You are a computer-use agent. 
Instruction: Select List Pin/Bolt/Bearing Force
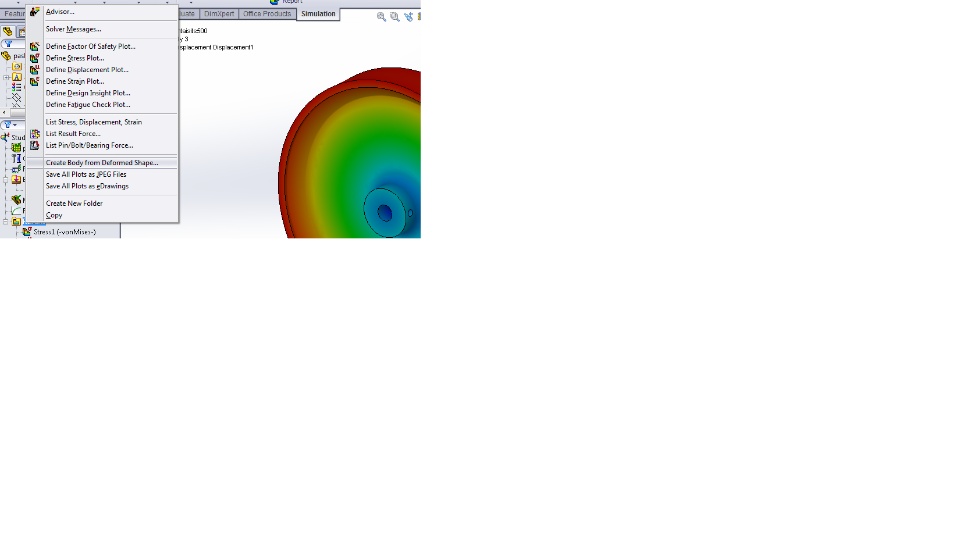point(89,145)
